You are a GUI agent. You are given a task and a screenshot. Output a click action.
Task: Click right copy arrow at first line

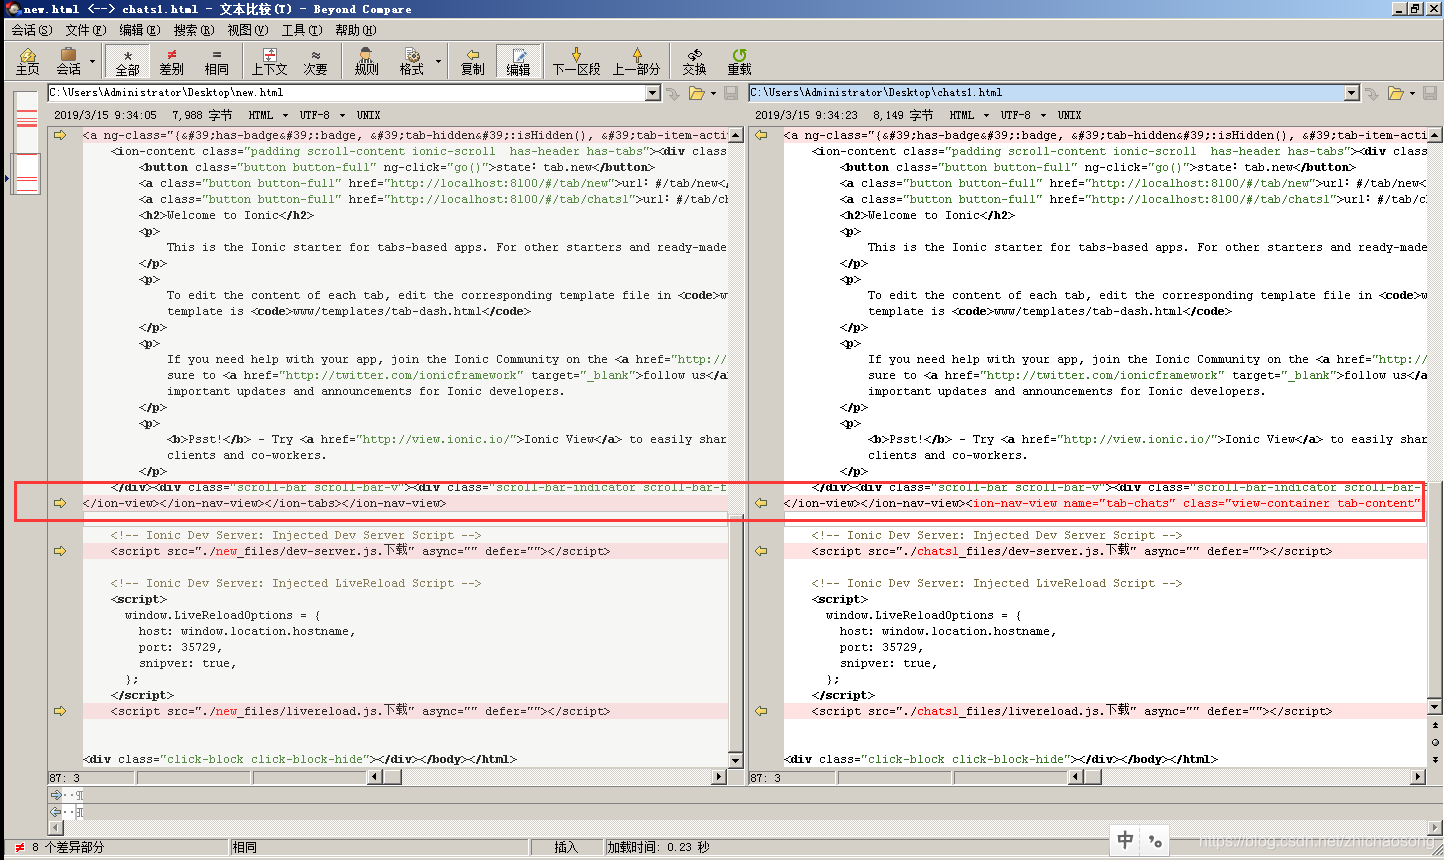pyautogui.click(x=761, y=135)
